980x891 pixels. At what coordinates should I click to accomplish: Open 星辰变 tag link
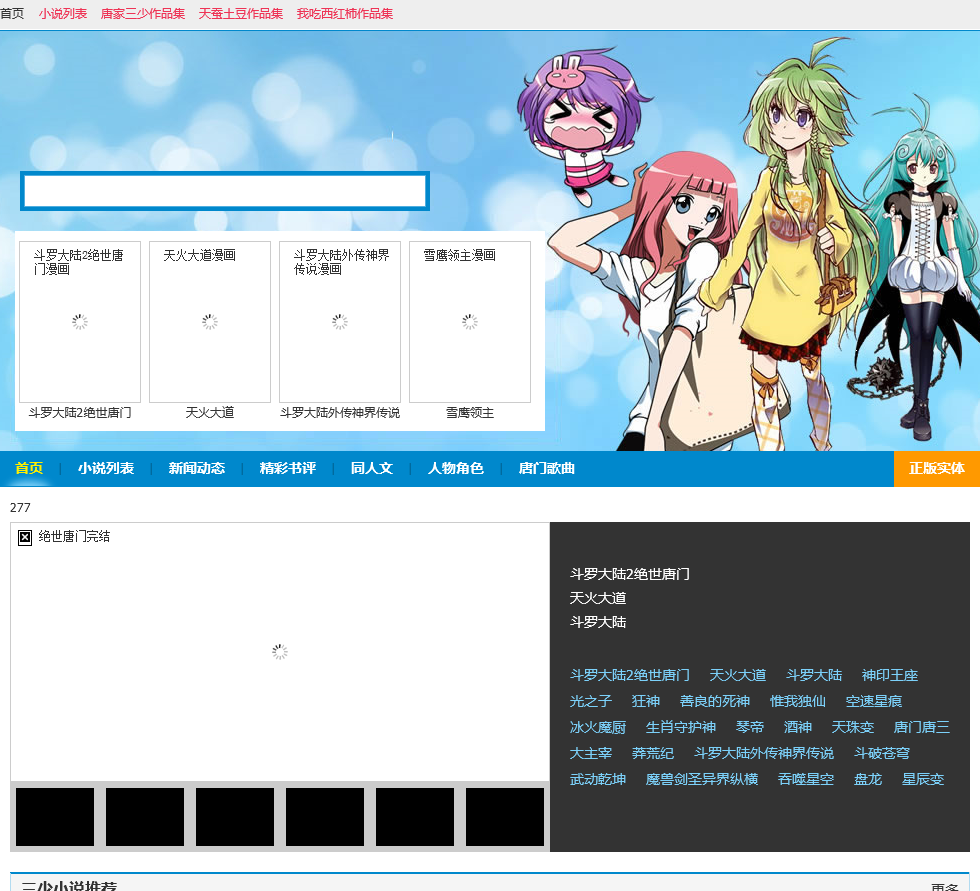(x=922, y=779)
